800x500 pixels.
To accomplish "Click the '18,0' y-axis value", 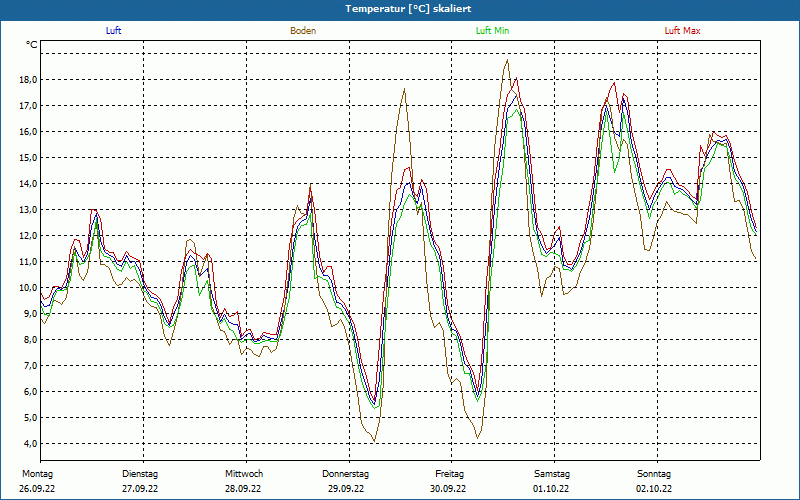I will pos(29,80).
